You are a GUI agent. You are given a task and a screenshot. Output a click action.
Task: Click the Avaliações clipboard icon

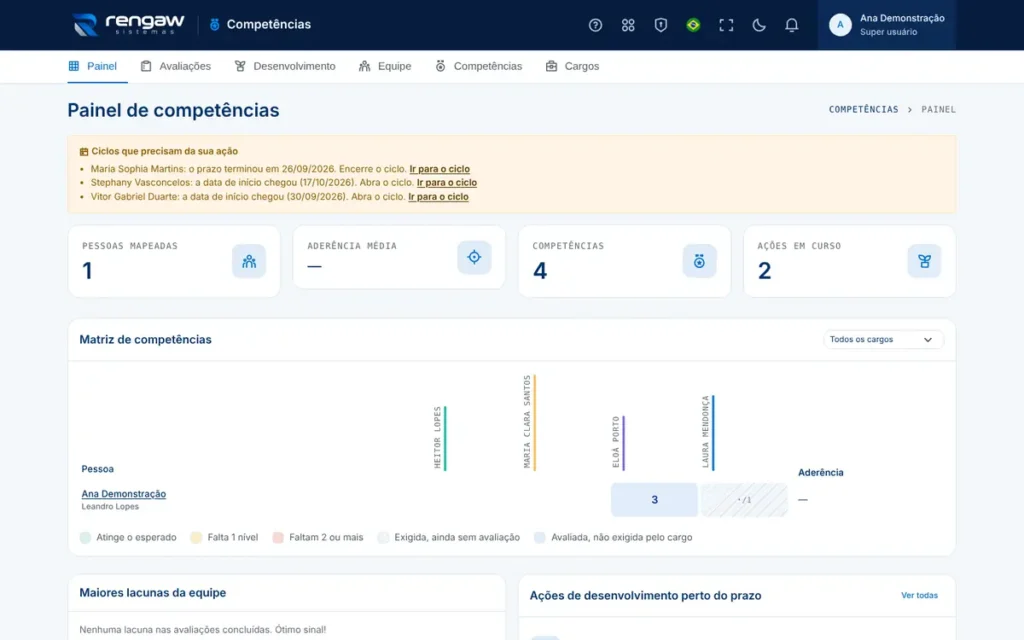(146, 66)
